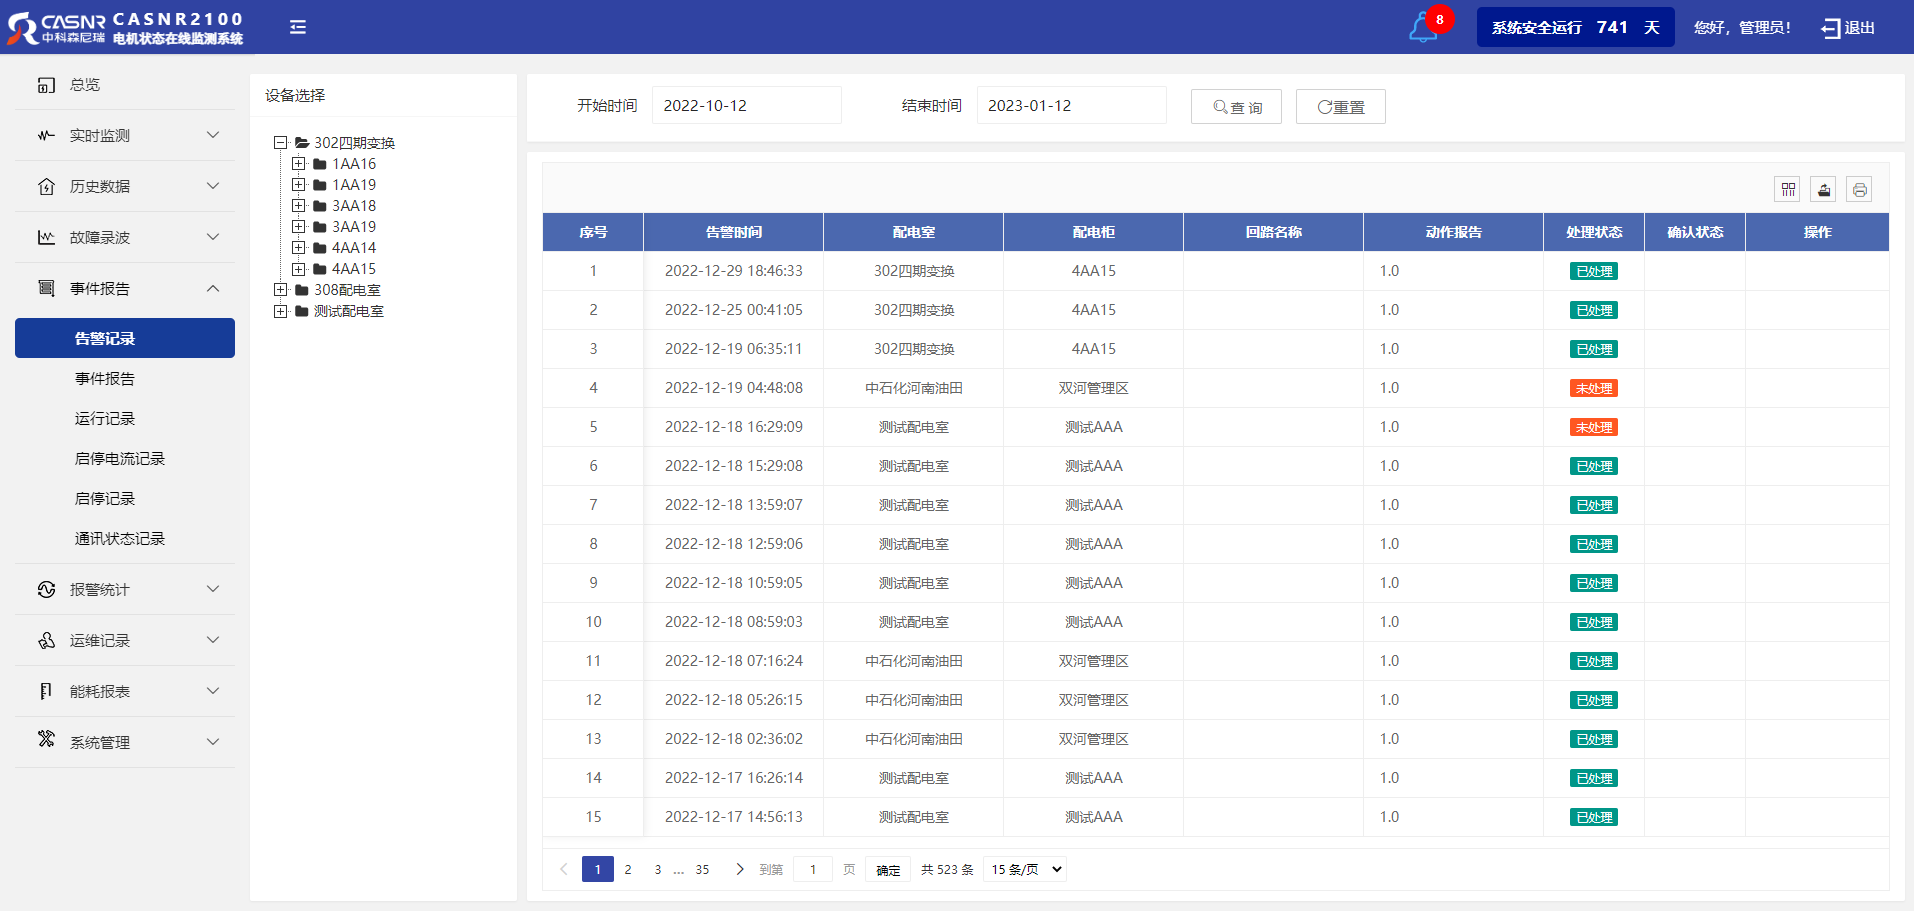Click the 系统安全运行 741 天 badge
The image size is (1914, 911).
[x=1576, y=27]
